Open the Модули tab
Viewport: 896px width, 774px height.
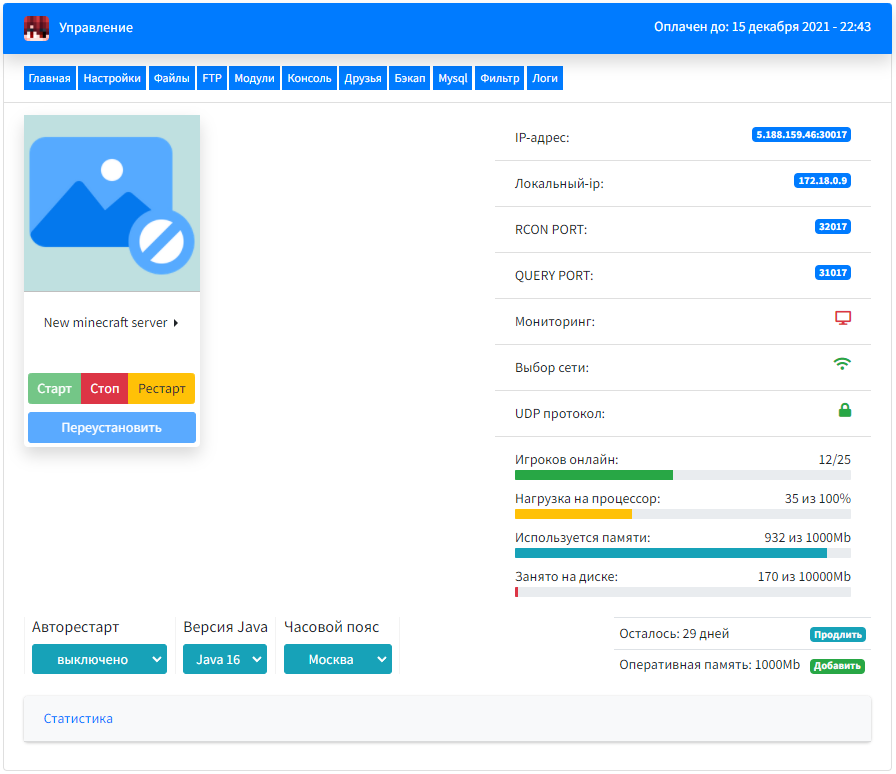click(x=254, y=78)
